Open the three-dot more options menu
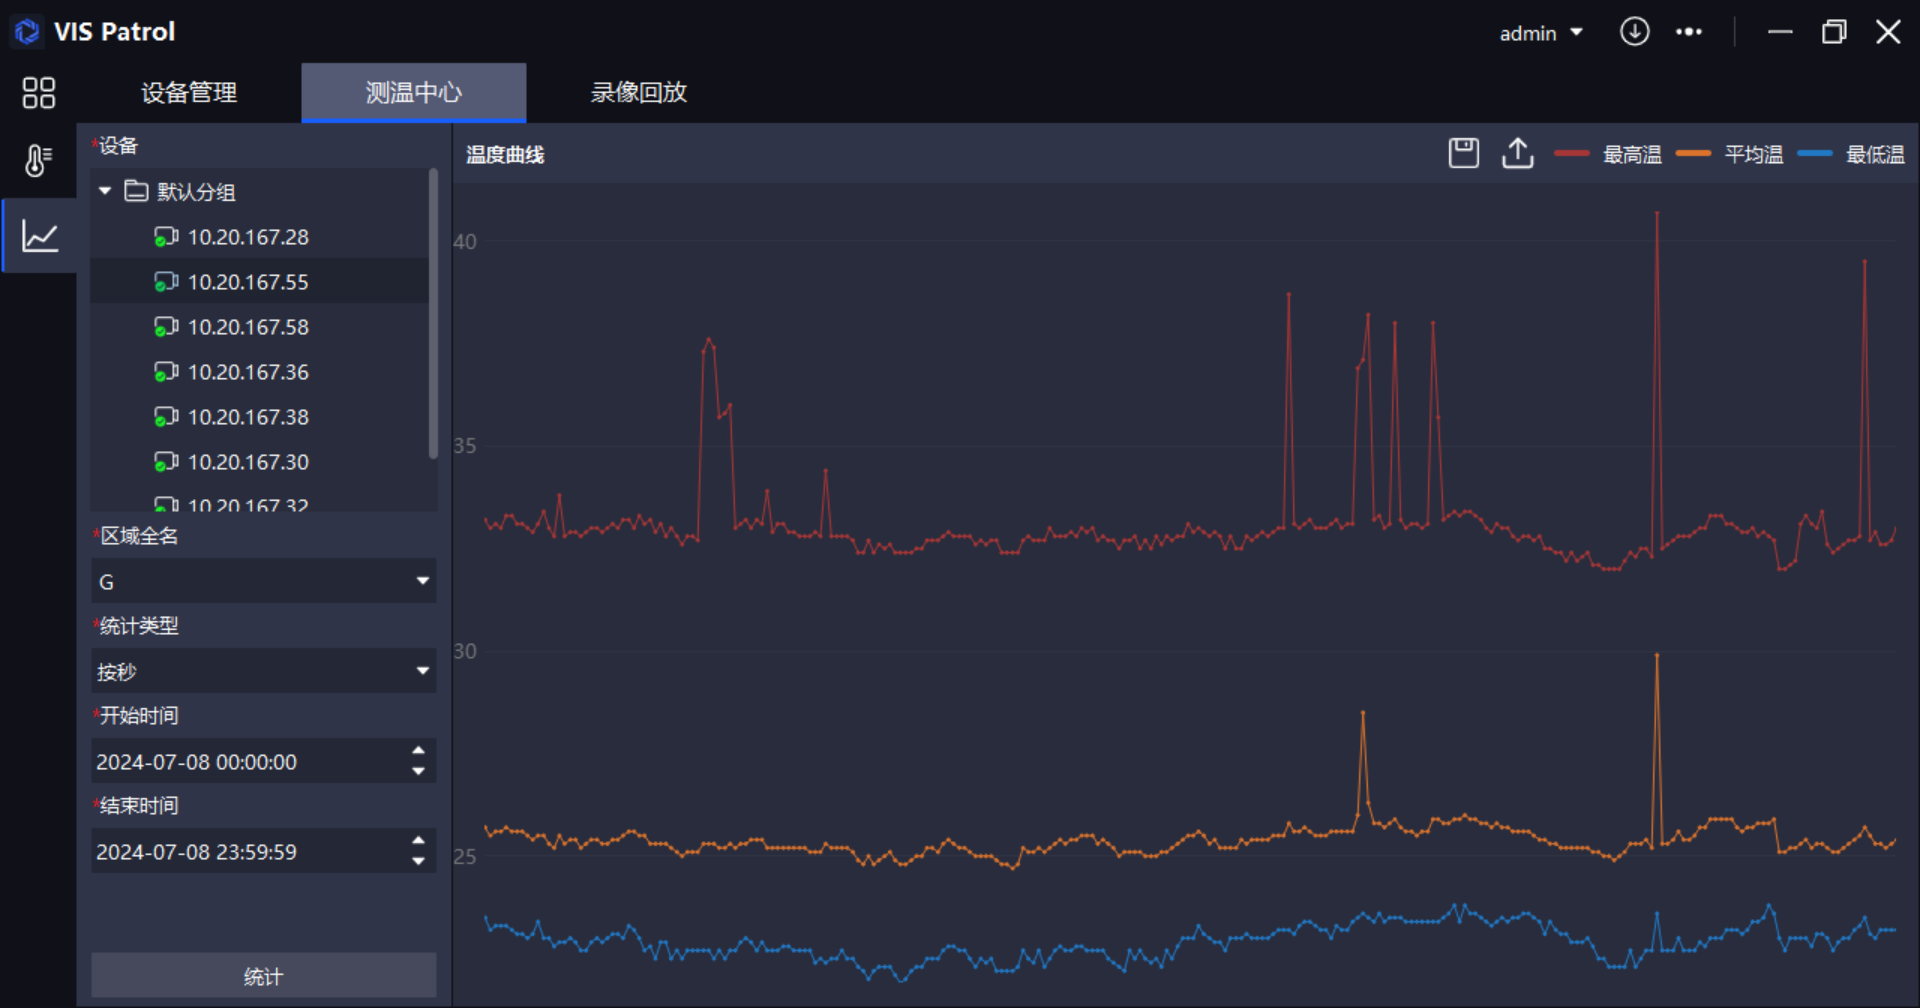 click(1689, 32)
